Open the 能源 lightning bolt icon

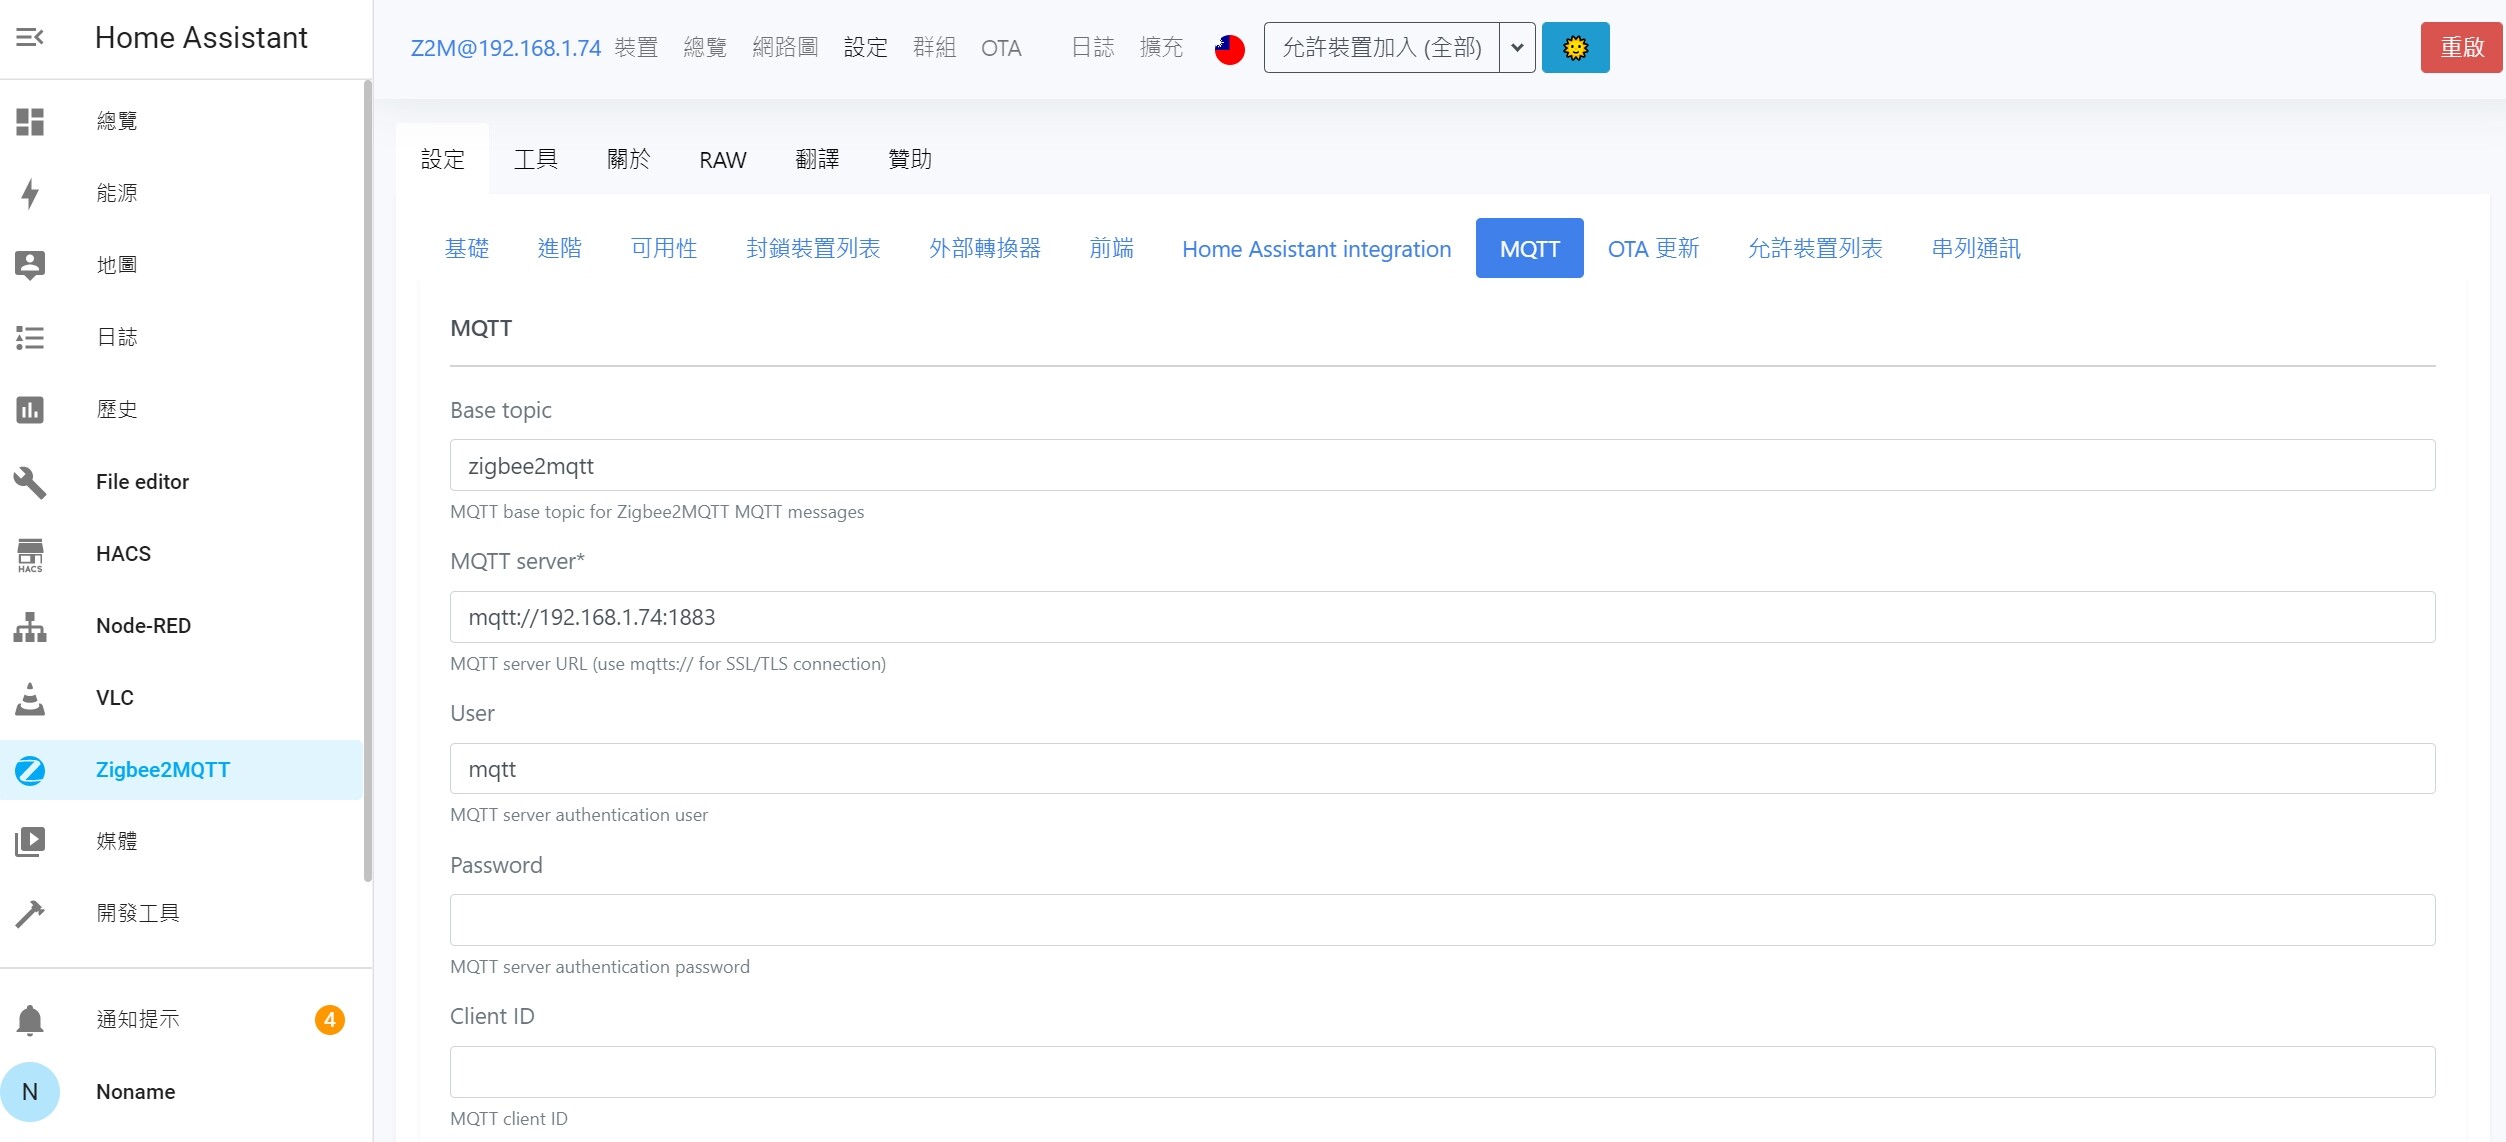[30, 193]
